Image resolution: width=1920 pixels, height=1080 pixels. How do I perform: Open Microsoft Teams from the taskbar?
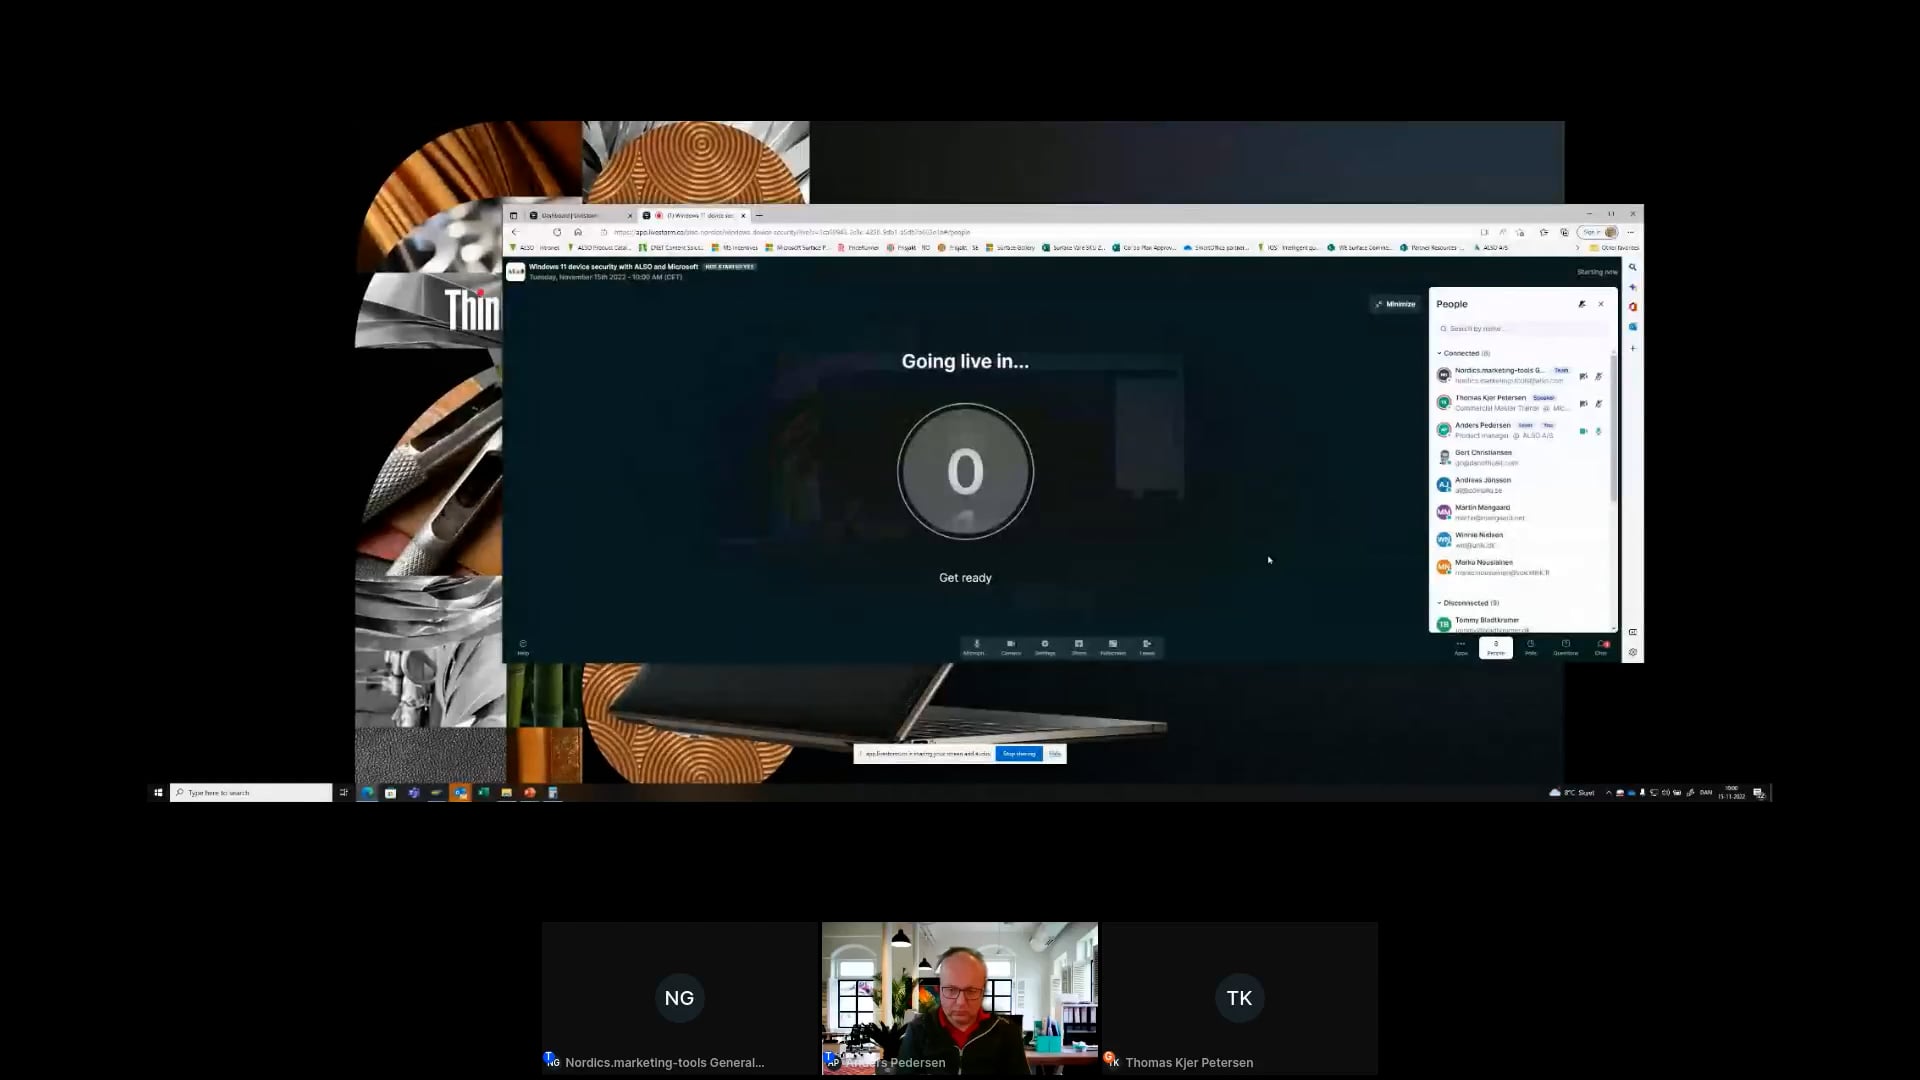coord(414,793)
